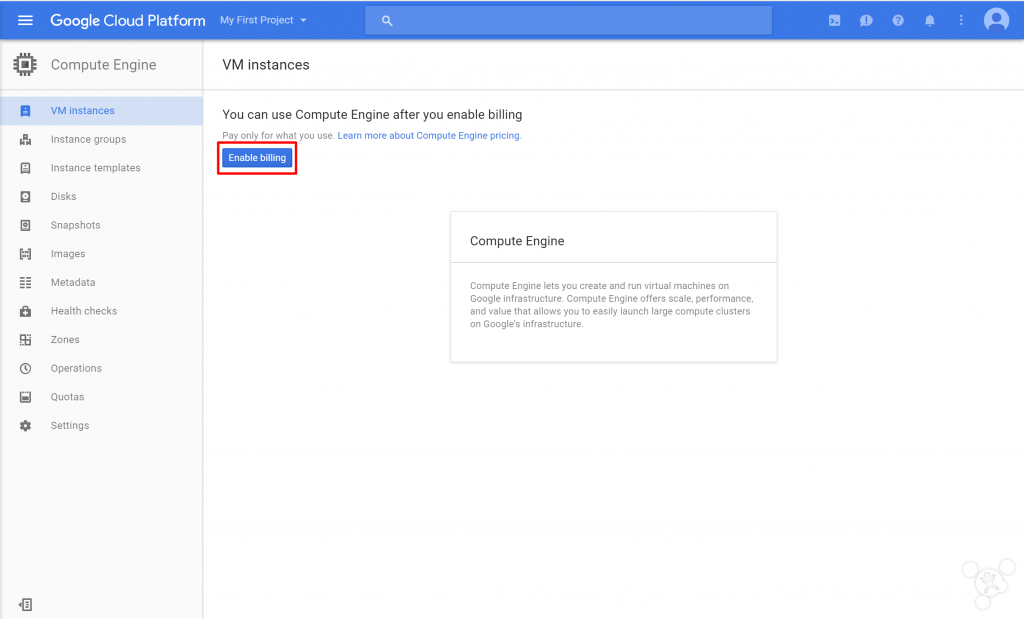Click the Zones sidebar icon
Viewport: 1024px width, 619px height.
(25, 340)
